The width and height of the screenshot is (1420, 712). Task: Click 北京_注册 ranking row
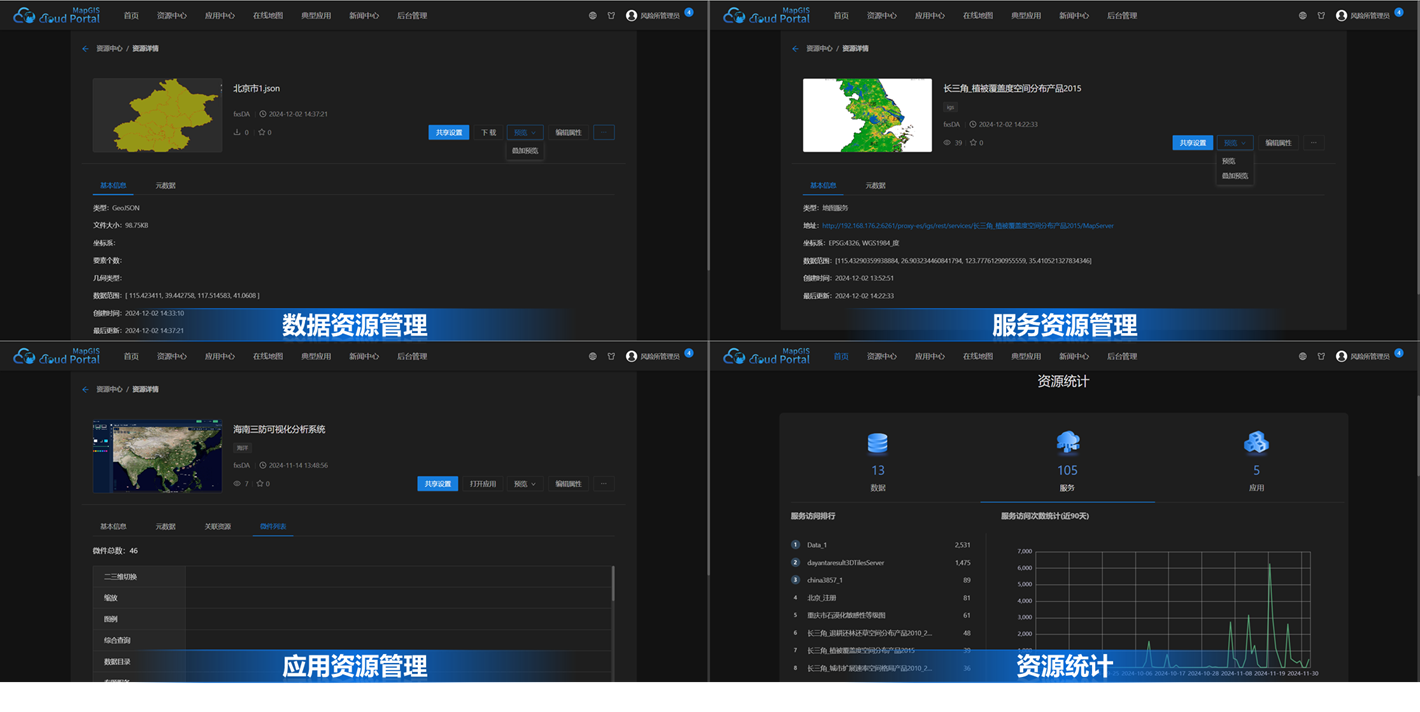click(881, 598)
